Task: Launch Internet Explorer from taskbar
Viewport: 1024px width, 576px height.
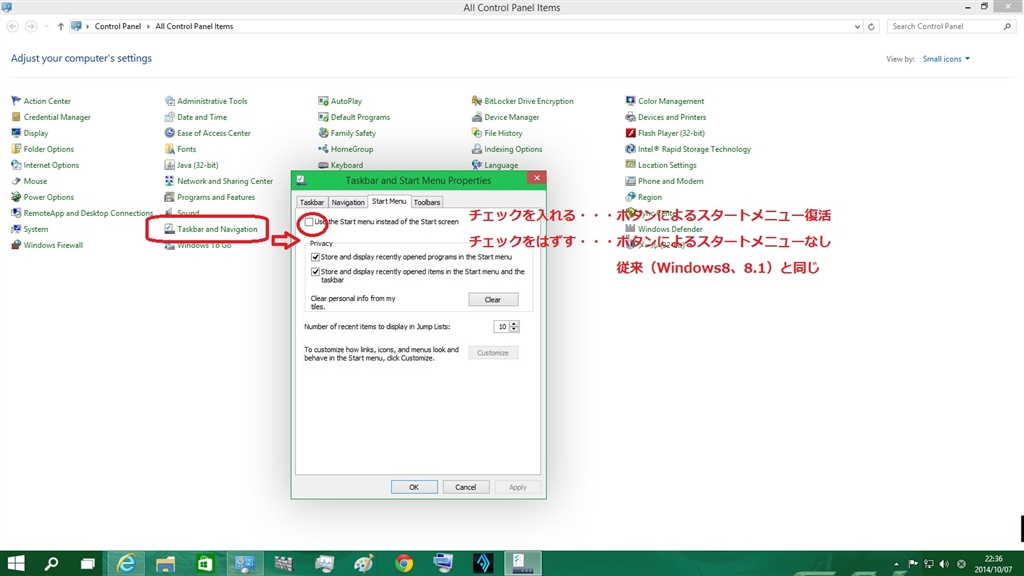Action: (125, 563)
